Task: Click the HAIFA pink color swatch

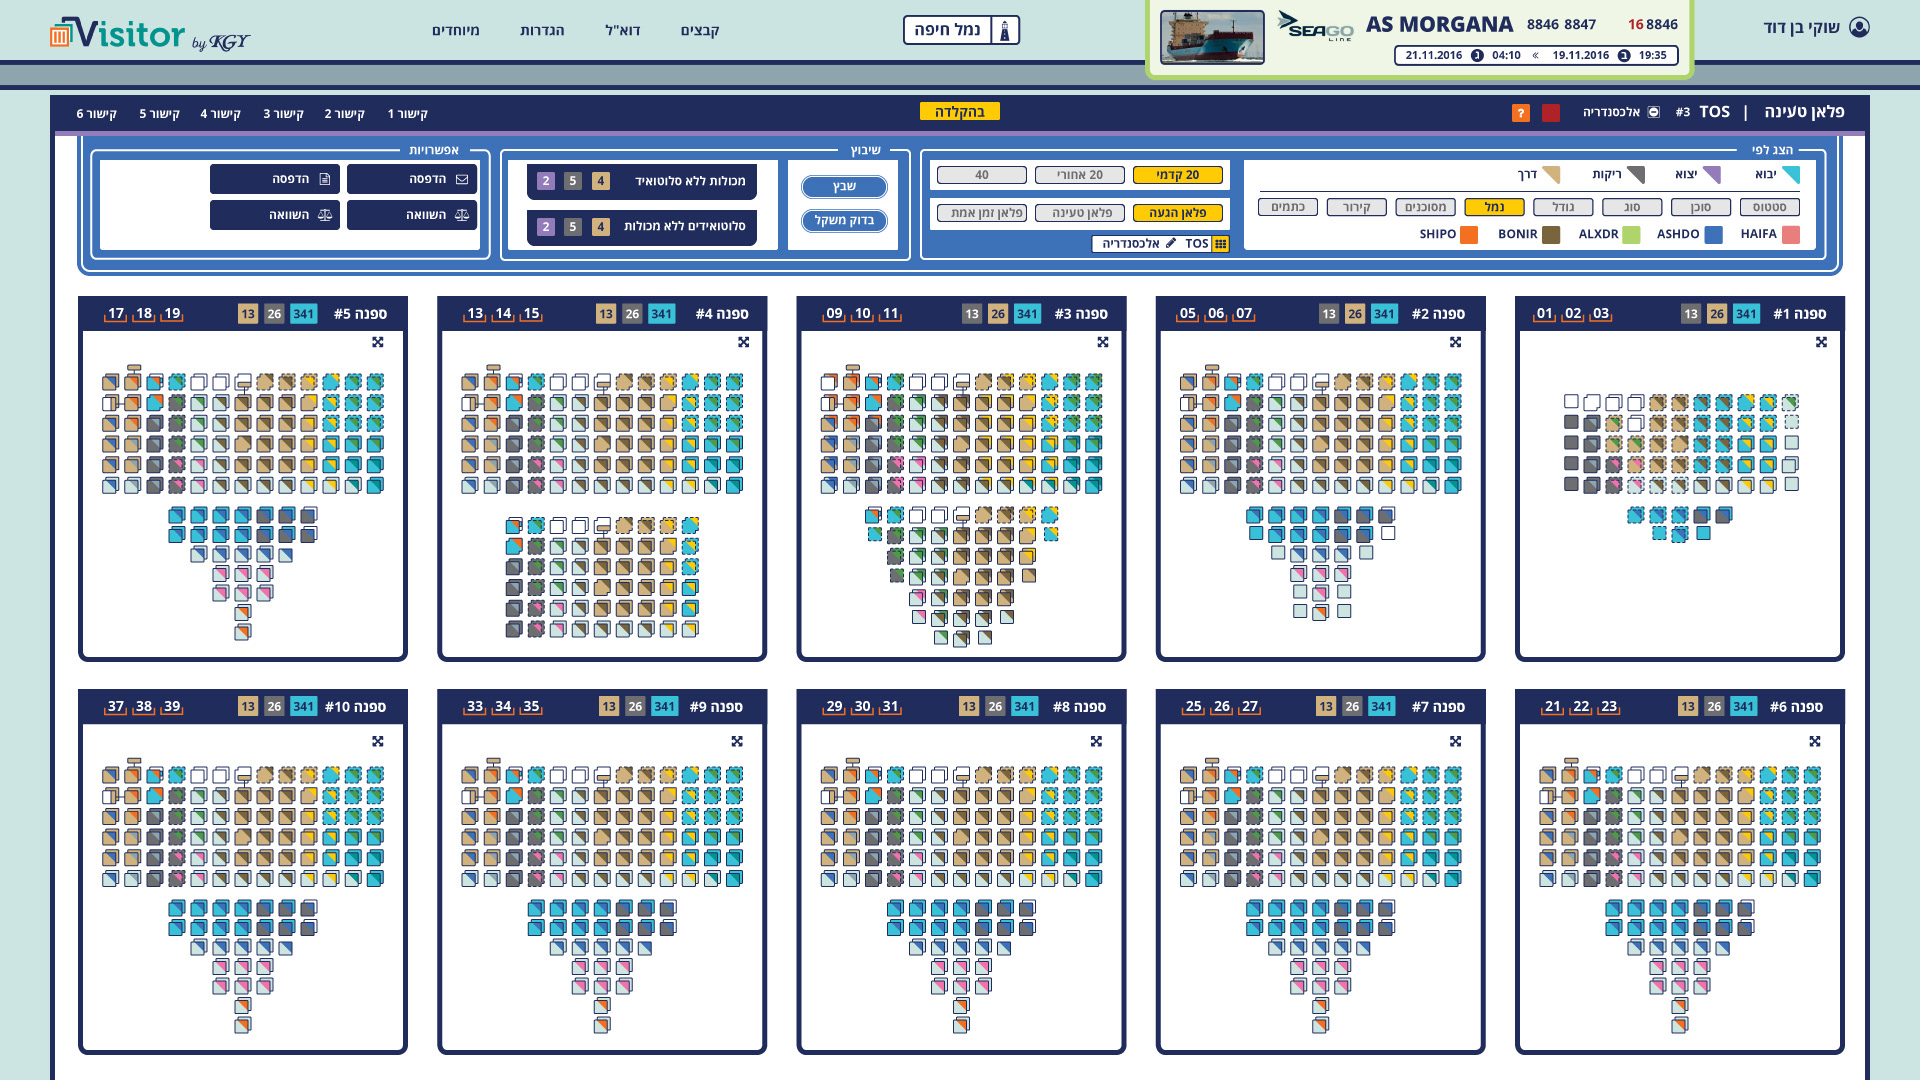Action: pyautogui.click(x=1791, y=235)
